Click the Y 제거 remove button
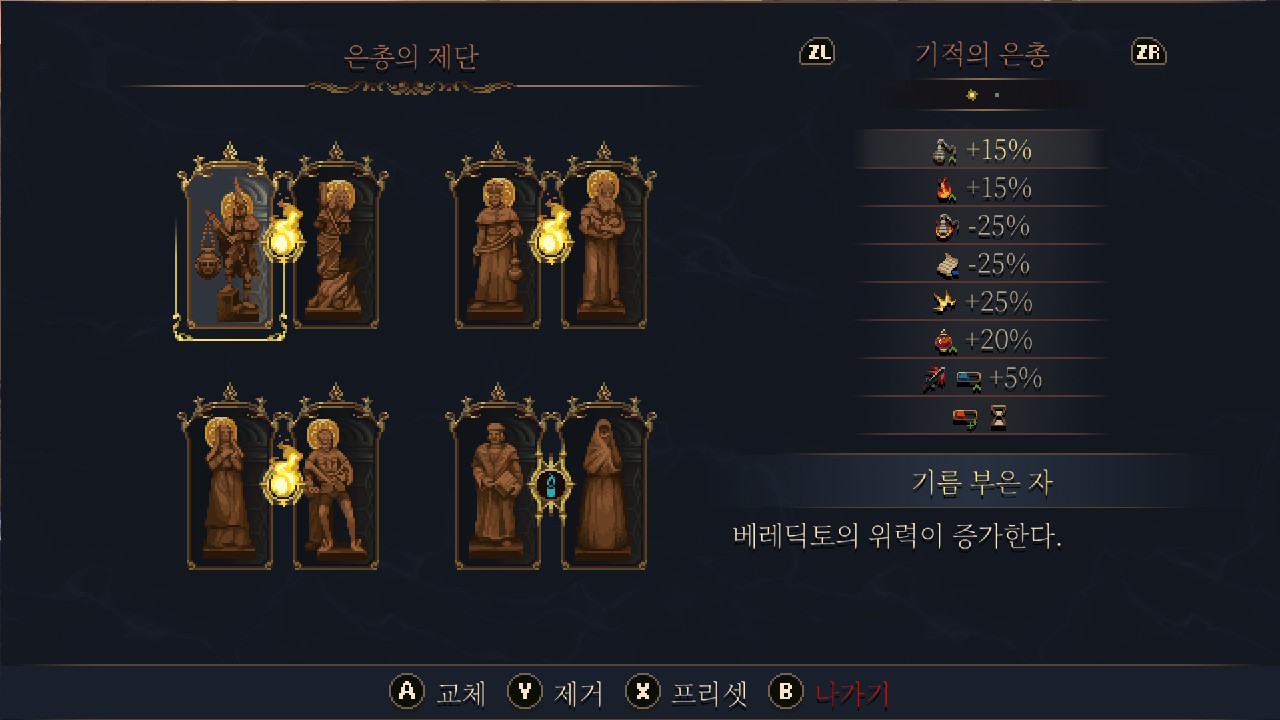This screenshot has width=1280, height=720. click(x=556, y=692)
